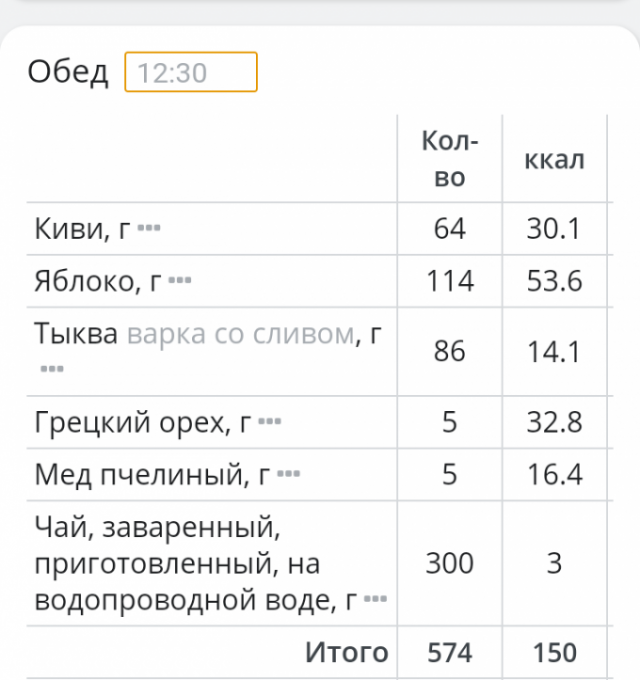Click the Яблоко food name
This screenshot has height=680, width=640.
88,281
